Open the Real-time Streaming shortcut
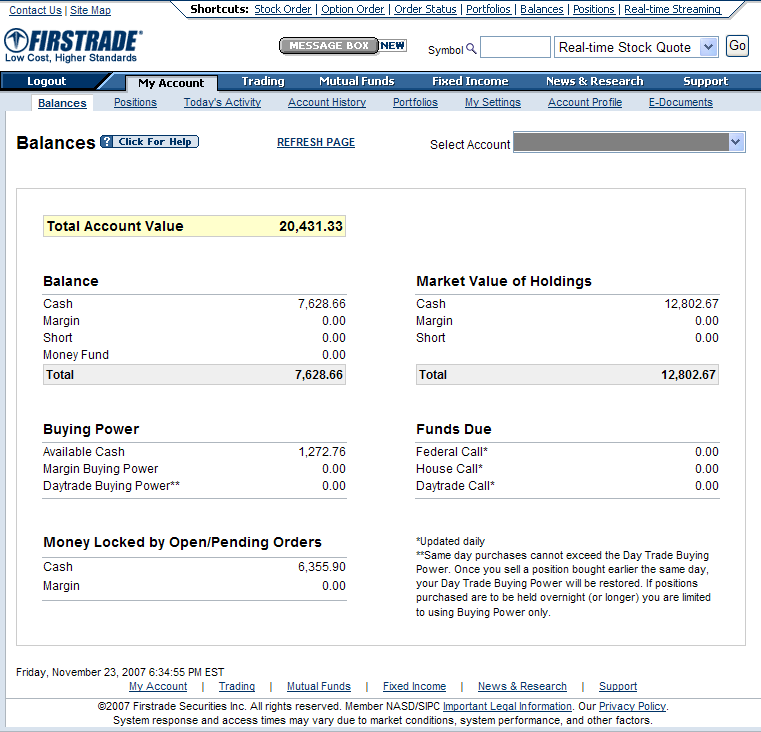Screen dimensions: 761x732 673,9
